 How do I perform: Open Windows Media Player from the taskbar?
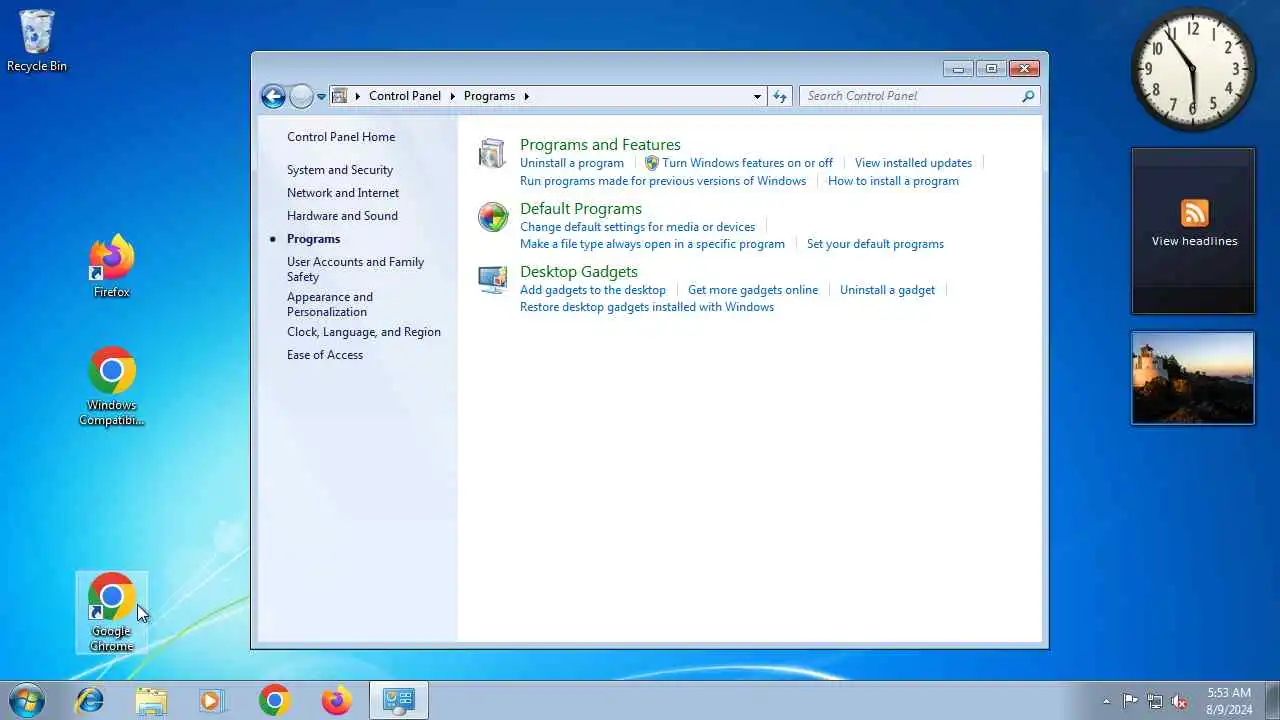point(211,700)
